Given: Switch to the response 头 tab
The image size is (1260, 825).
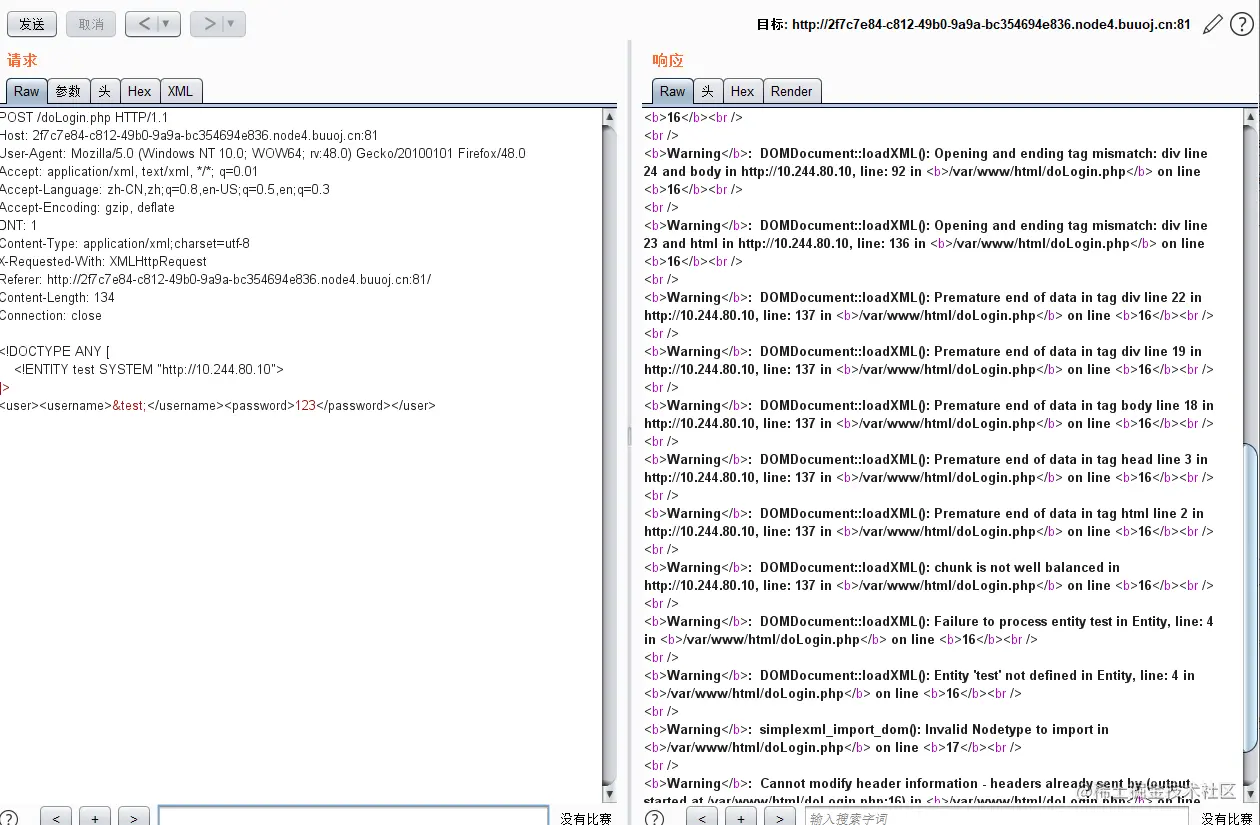Looking at the screenshot, I should (x=708, y=91).
